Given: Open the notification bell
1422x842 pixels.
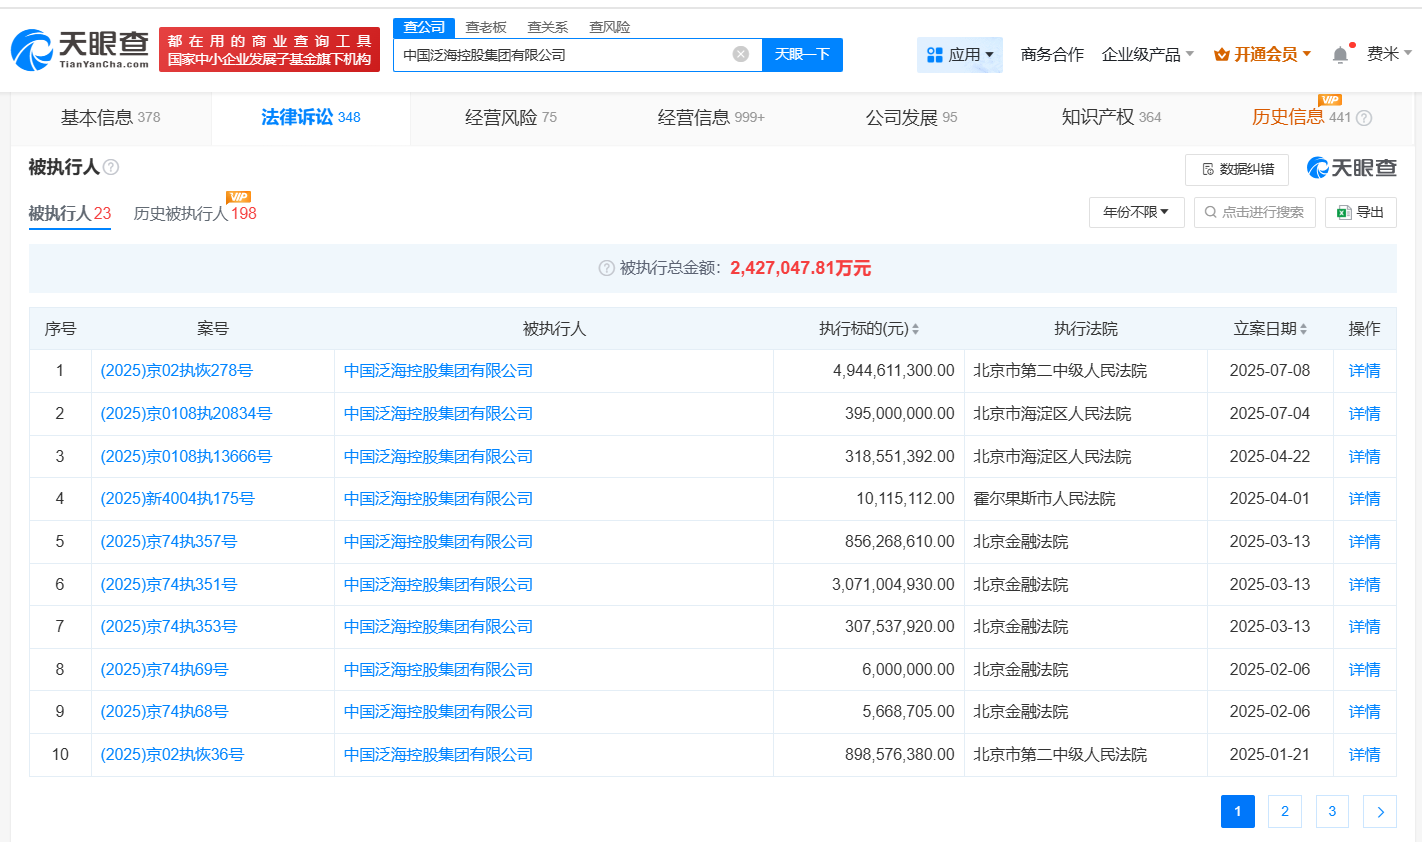Looking at the screenshot, I should (x=1340, y=55).
